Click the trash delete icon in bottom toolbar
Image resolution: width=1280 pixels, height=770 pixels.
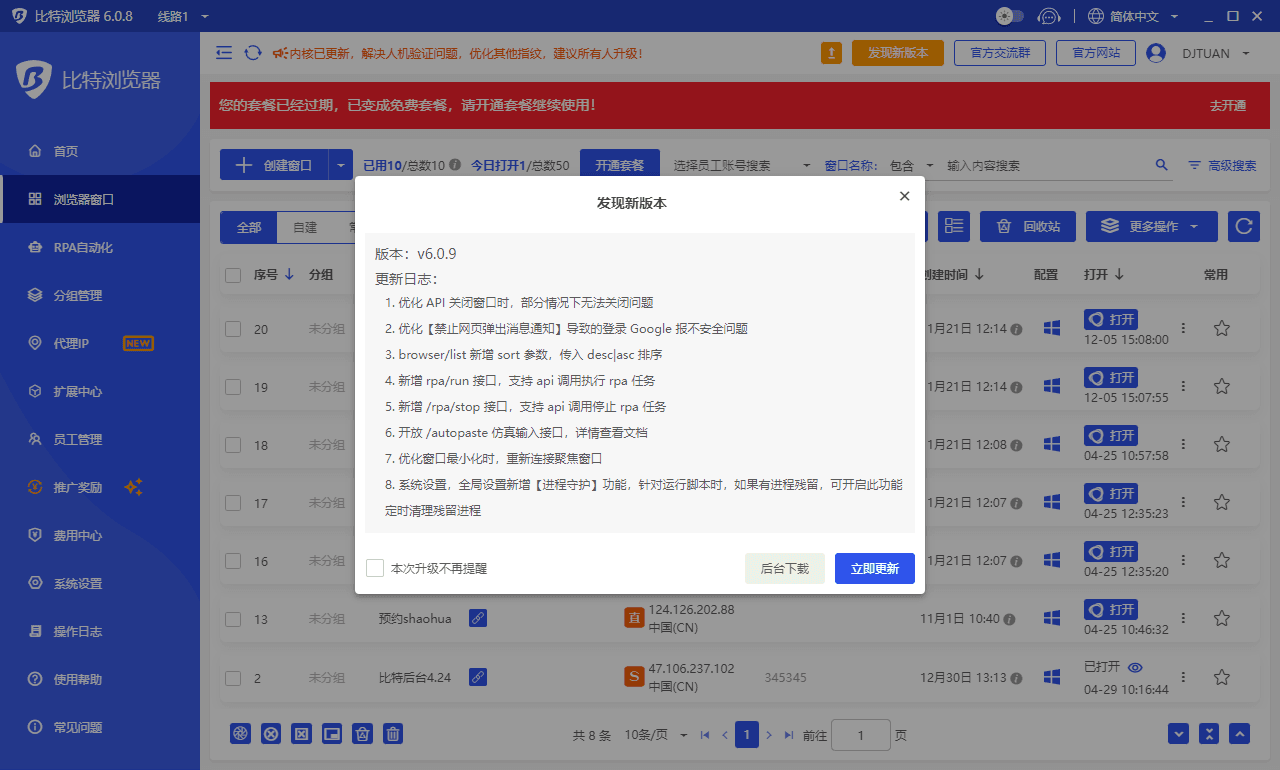[x=394, y=734]
